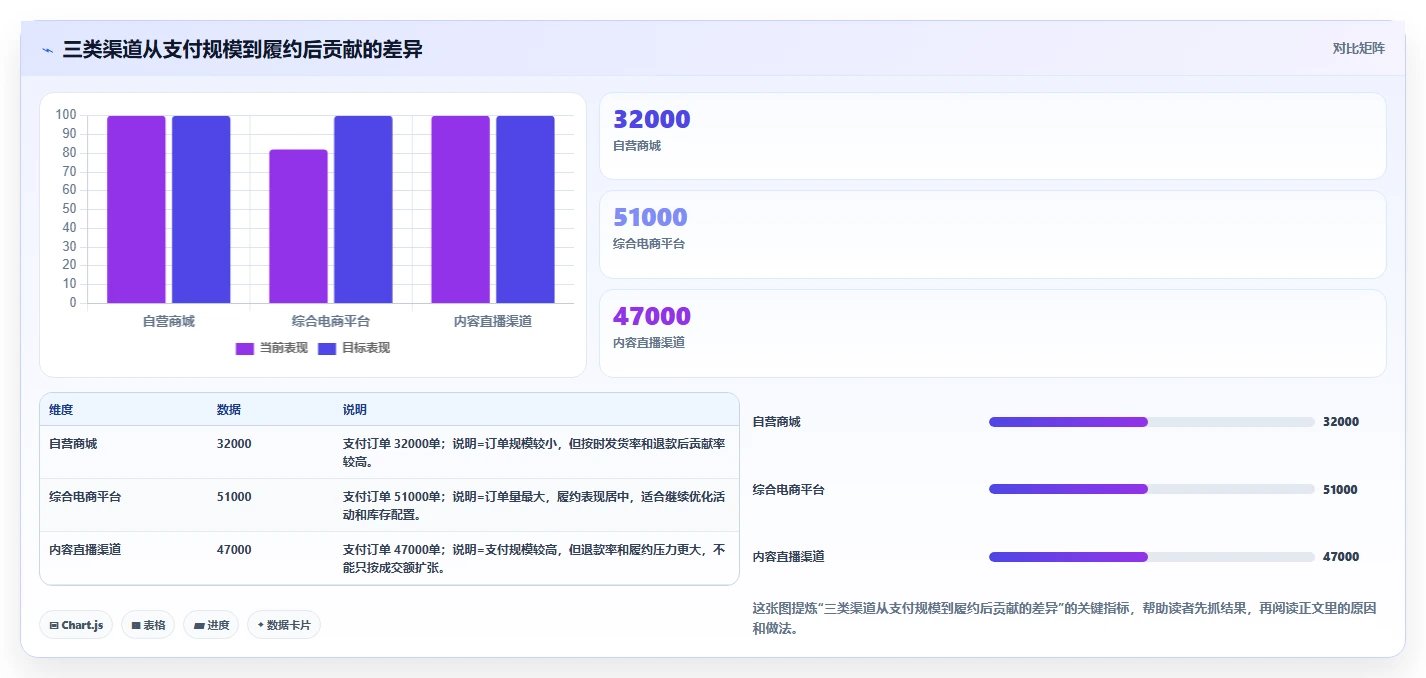Screen dimensions: 1426x678
Task: Click the 47000 value after progress bar
Action: tap(1341, 557)
